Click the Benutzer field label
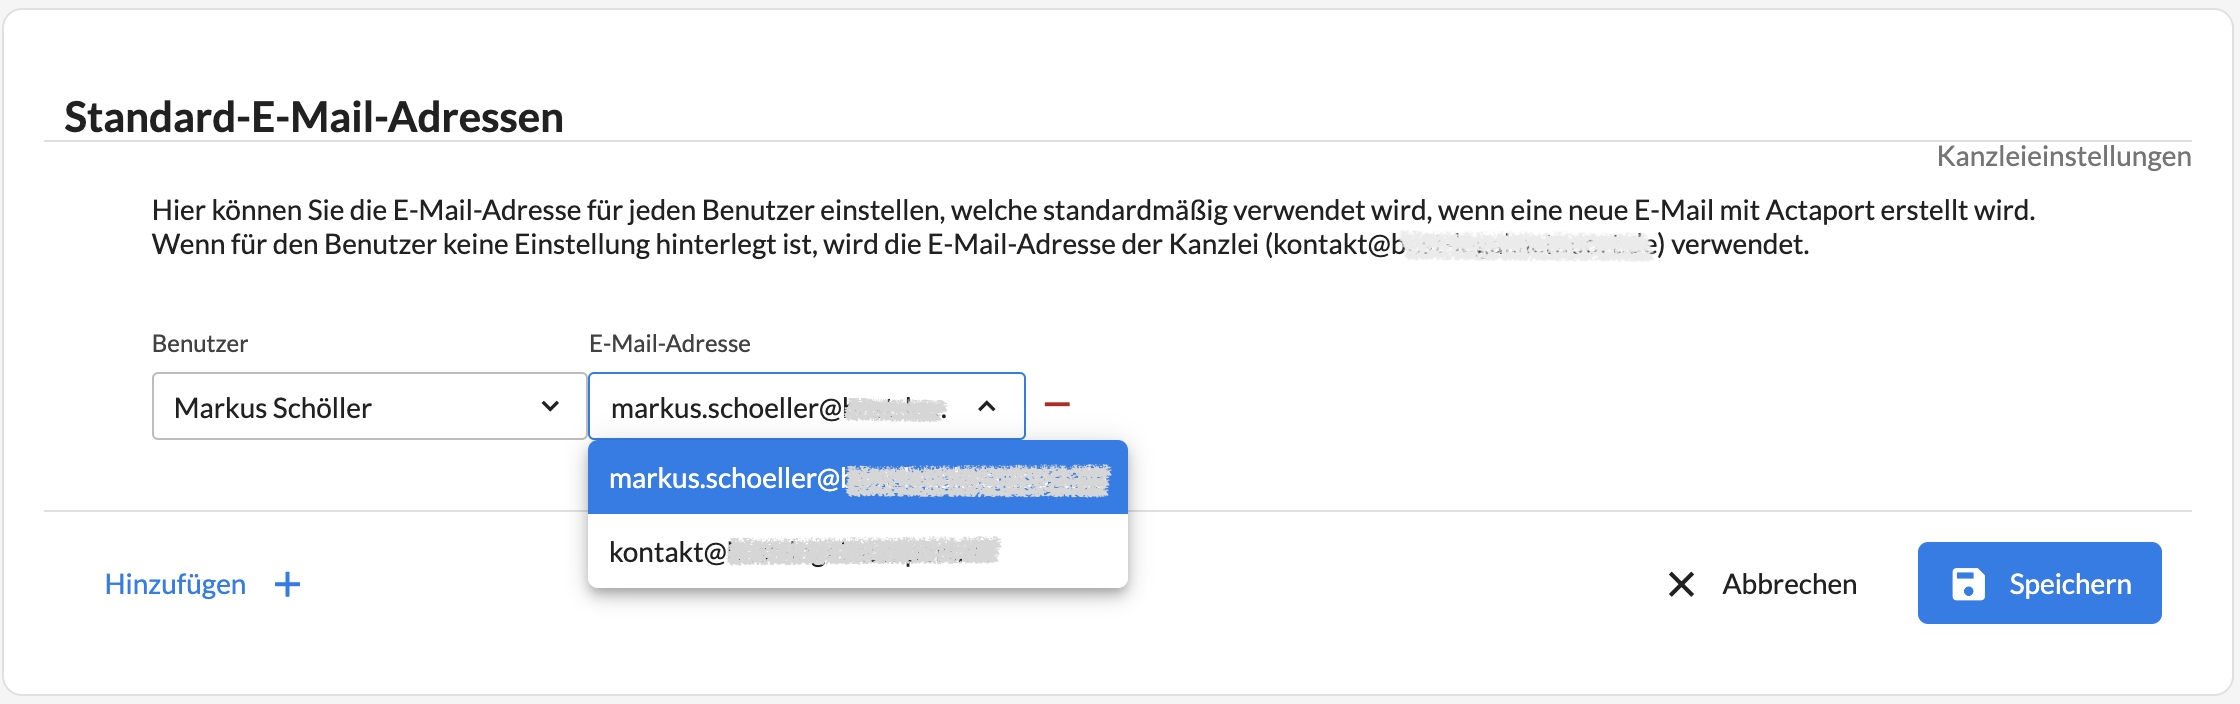 click(x=200, y=343)
